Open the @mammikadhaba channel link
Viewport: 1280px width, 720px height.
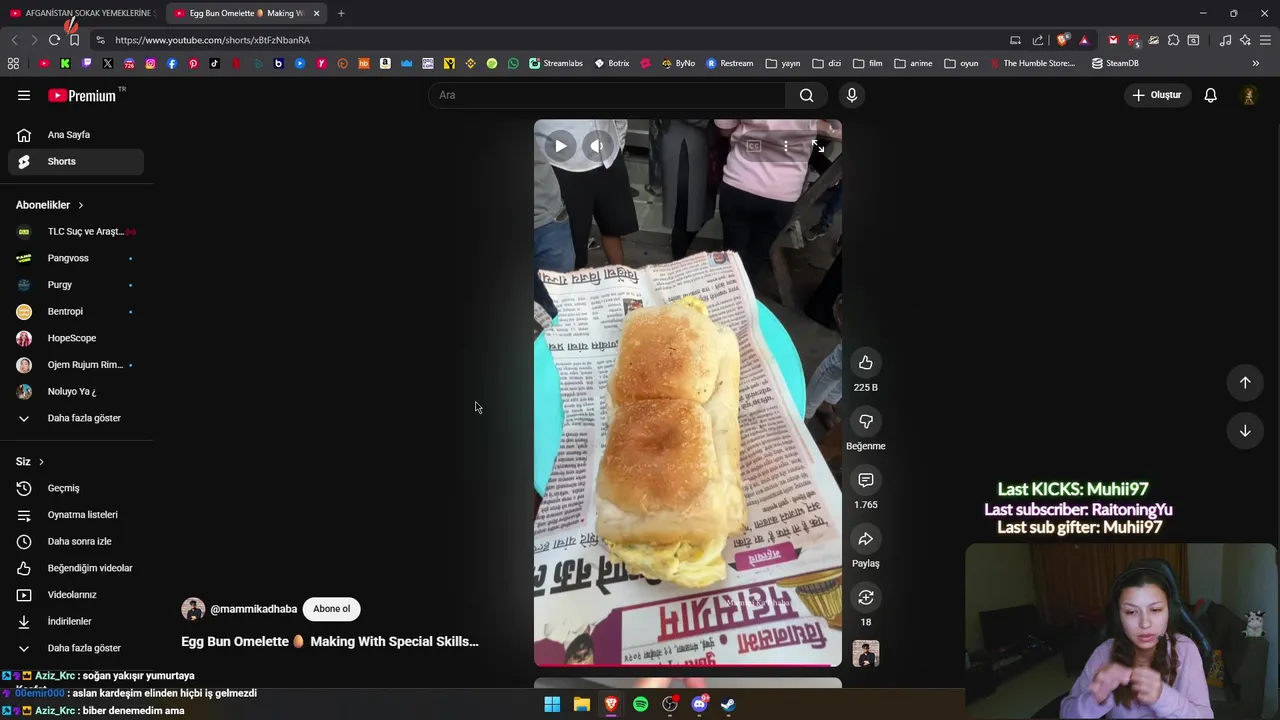coord(253,609)
